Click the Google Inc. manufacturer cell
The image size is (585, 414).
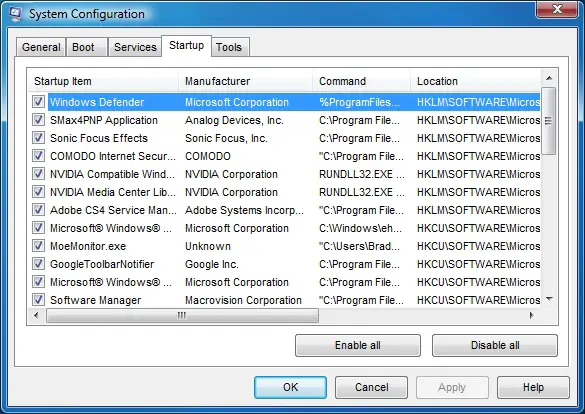pos(212,264)
